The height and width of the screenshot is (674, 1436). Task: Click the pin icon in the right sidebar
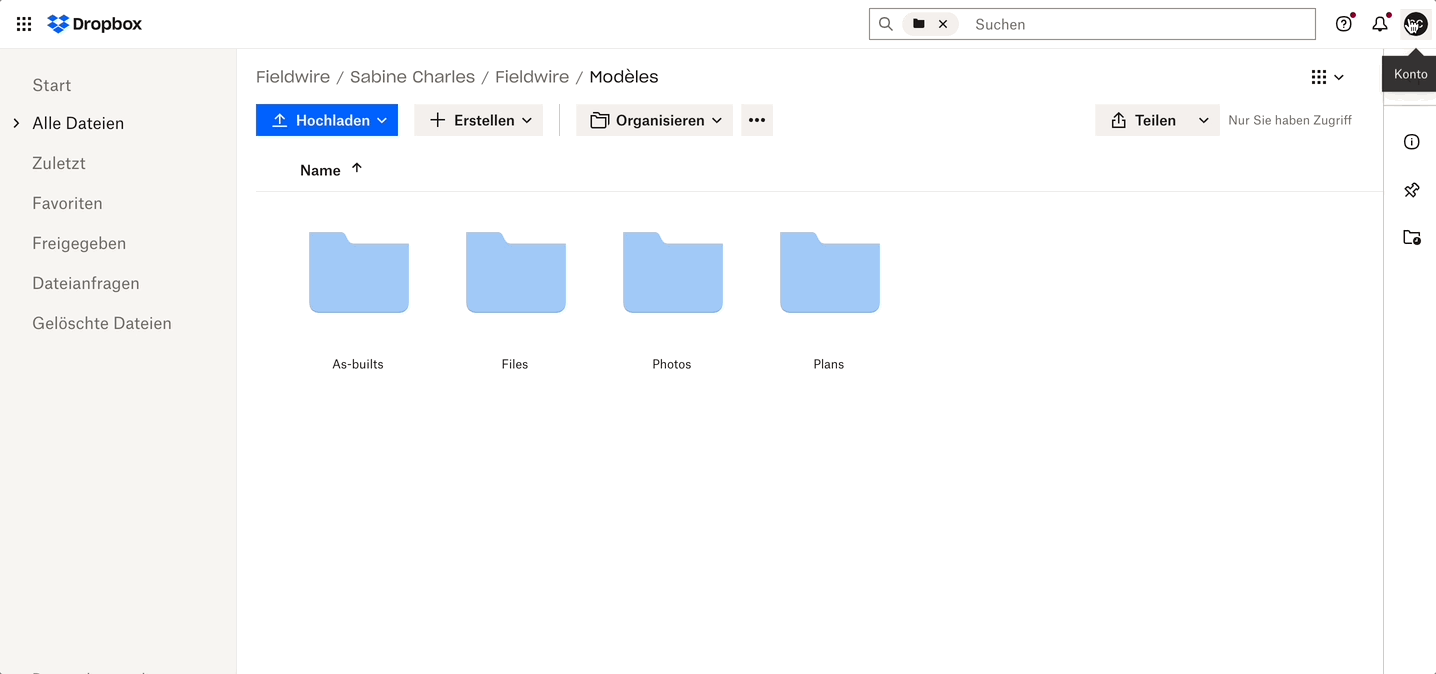click(x=1411, y=189)
